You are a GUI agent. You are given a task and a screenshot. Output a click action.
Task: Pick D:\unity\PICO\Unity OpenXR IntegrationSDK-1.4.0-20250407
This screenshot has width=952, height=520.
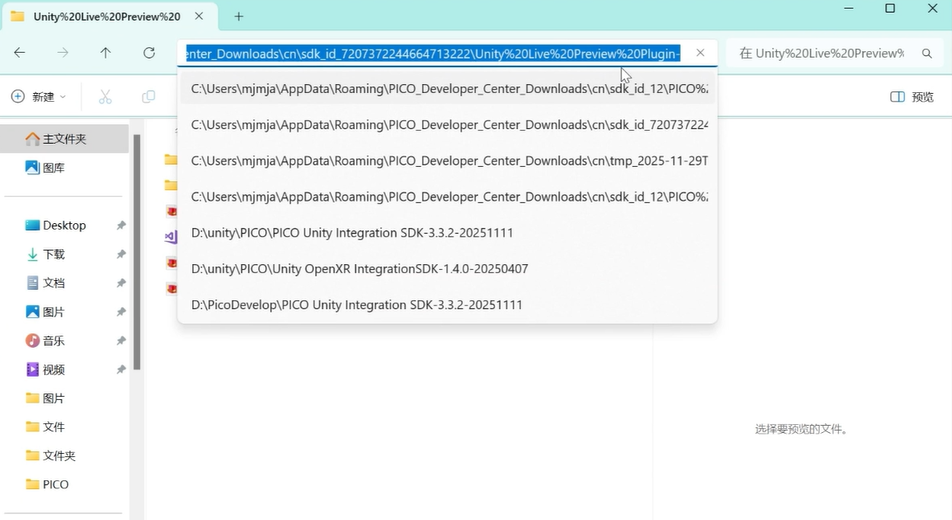[448, 269]
